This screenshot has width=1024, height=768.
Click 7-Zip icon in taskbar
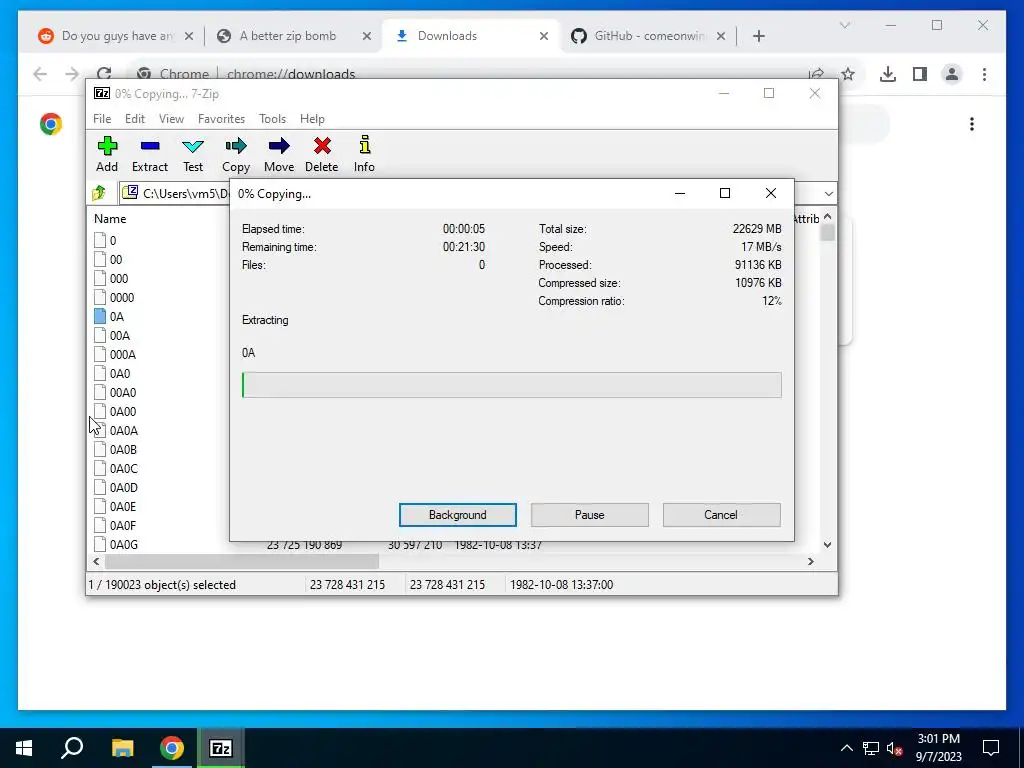(221, 748)
